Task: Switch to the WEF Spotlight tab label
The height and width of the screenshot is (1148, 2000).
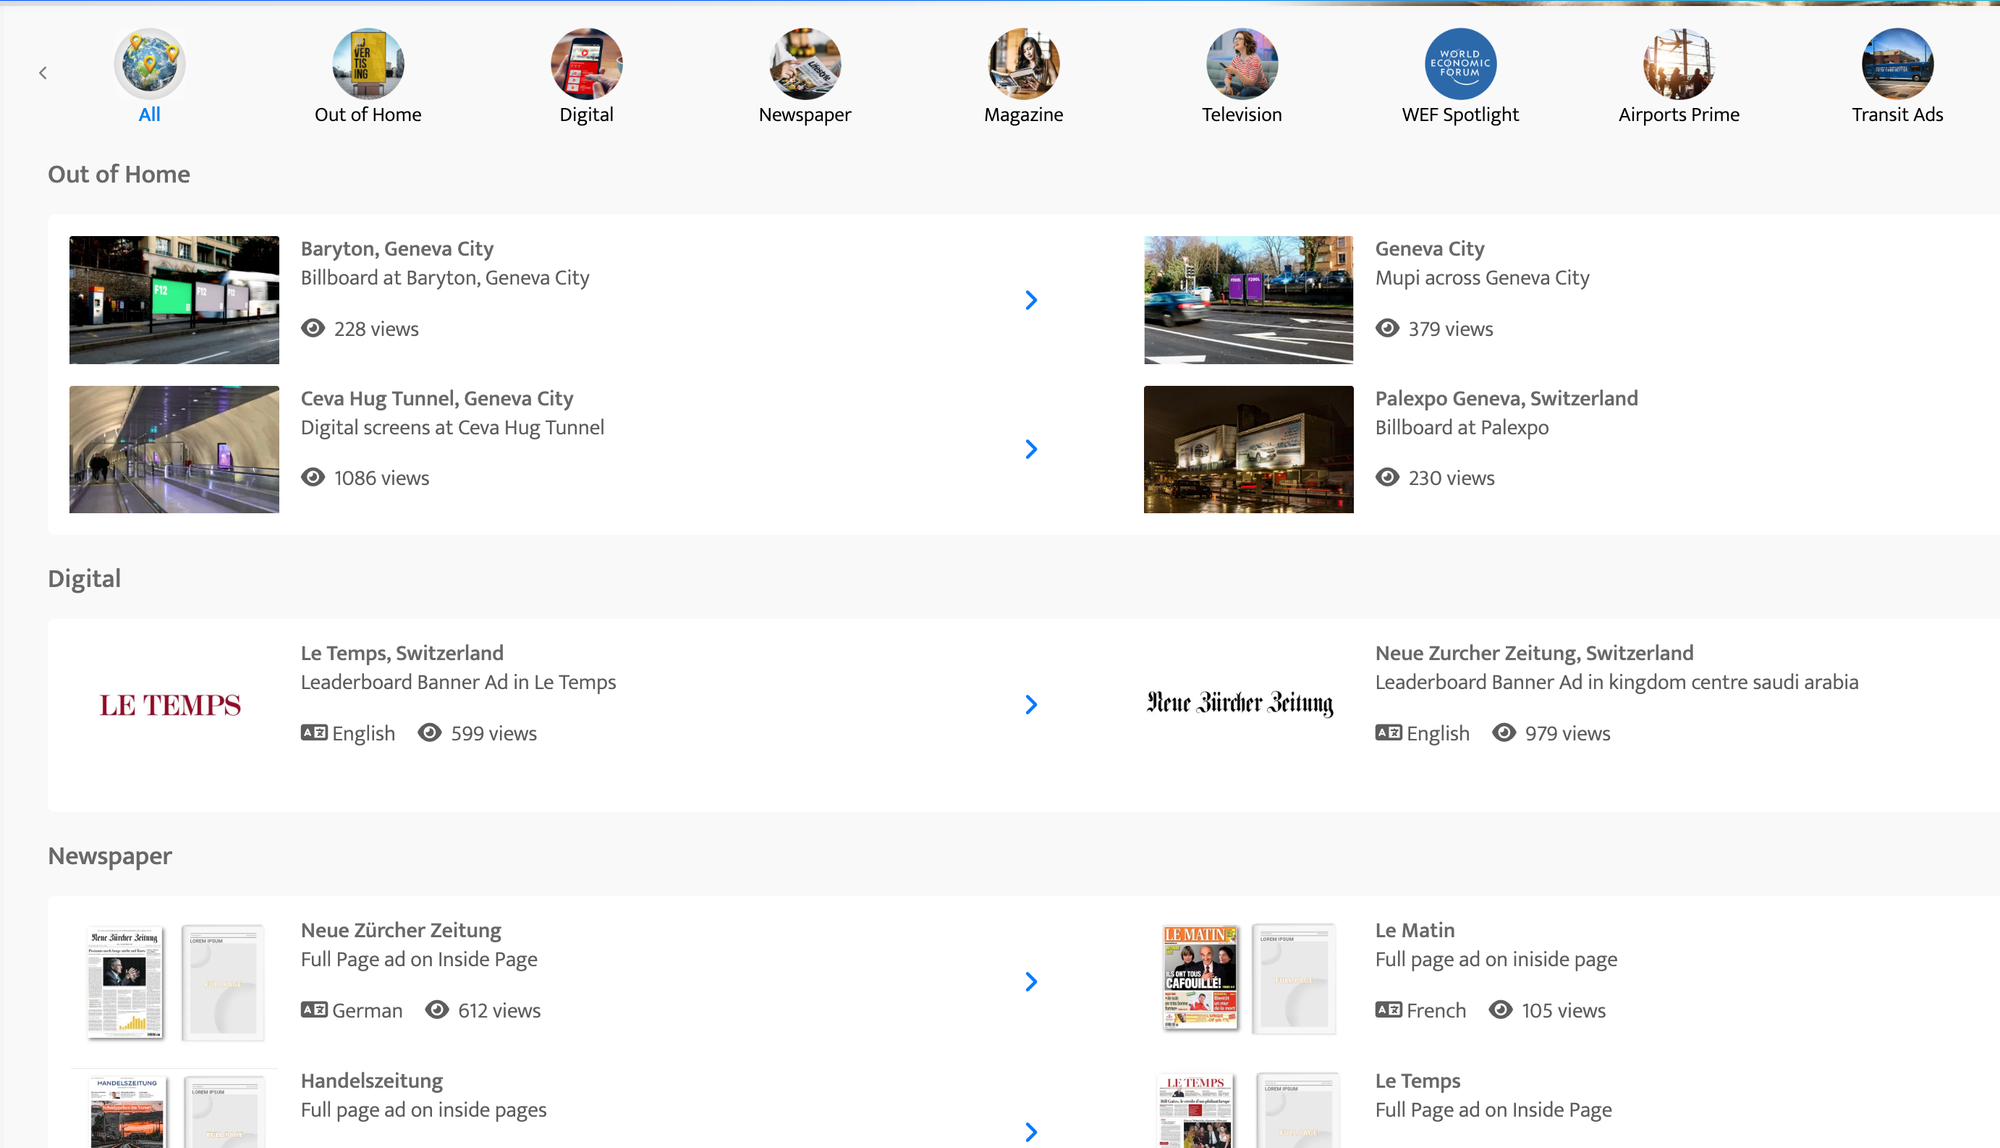Action: pyautogui.click(x=1460, y=114)
